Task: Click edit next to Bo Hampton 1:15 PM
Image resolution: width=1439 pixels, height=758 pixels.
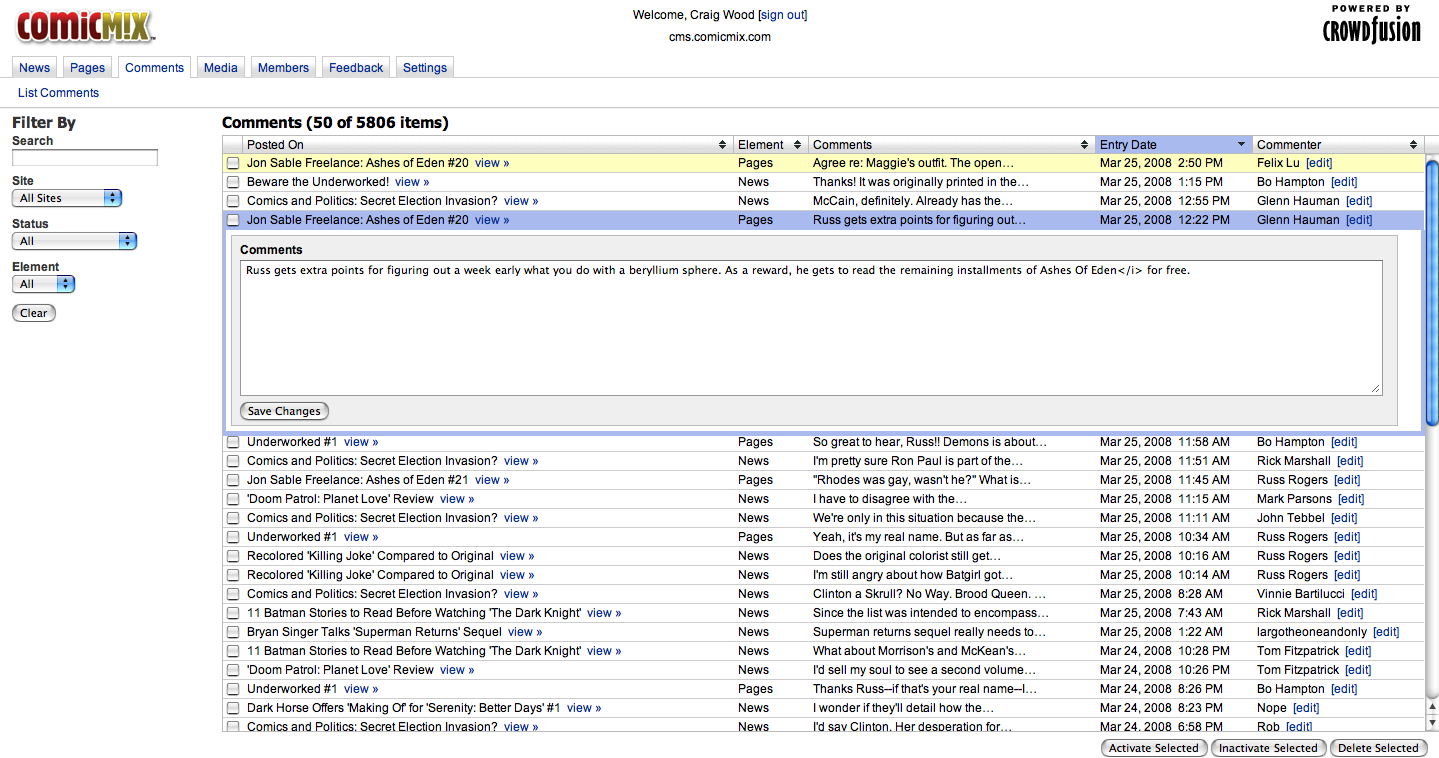Action: [x=1344, y=182]
